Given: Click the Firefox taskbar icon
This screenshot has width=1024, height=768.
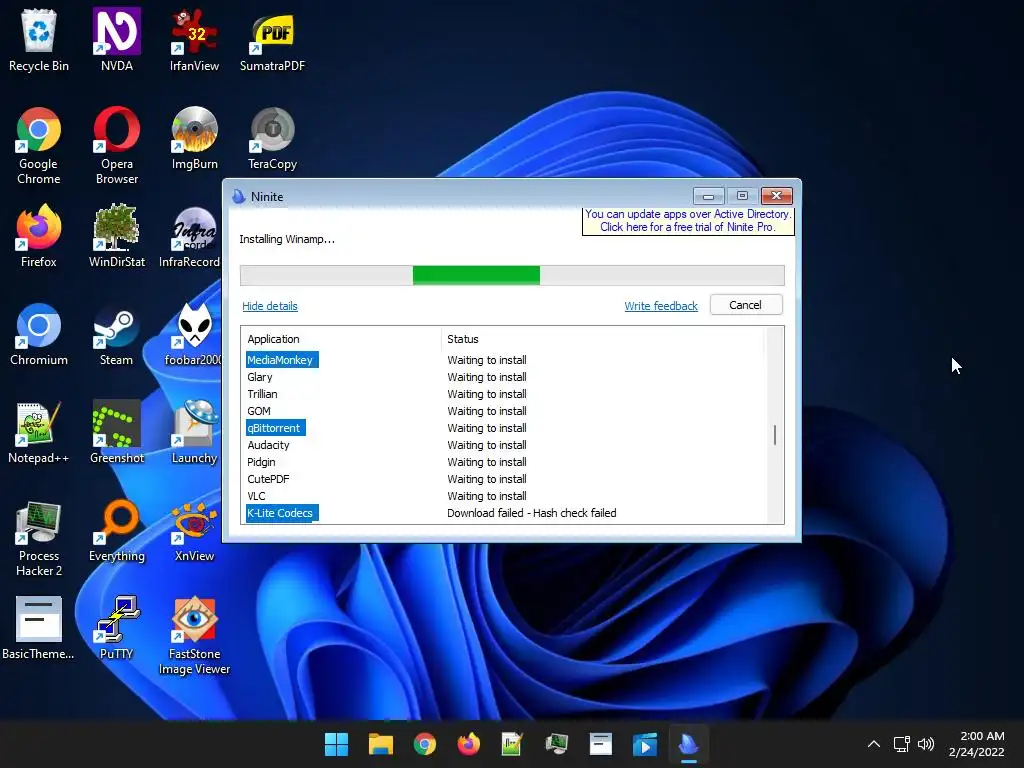Looking at the screenshot, I should click(x=468, y=744).
